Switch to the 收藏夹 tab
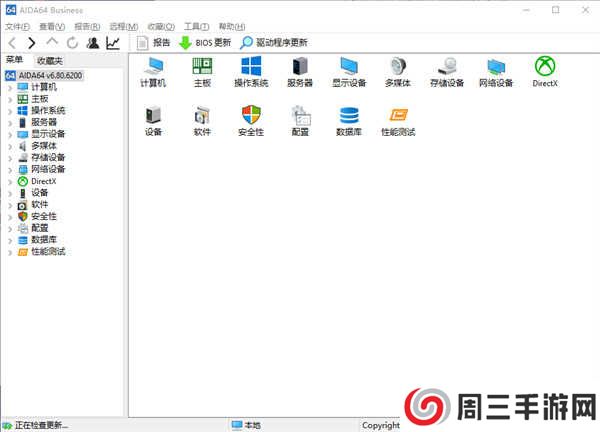This screenshot has height=432, width=600. pos(49,61)
